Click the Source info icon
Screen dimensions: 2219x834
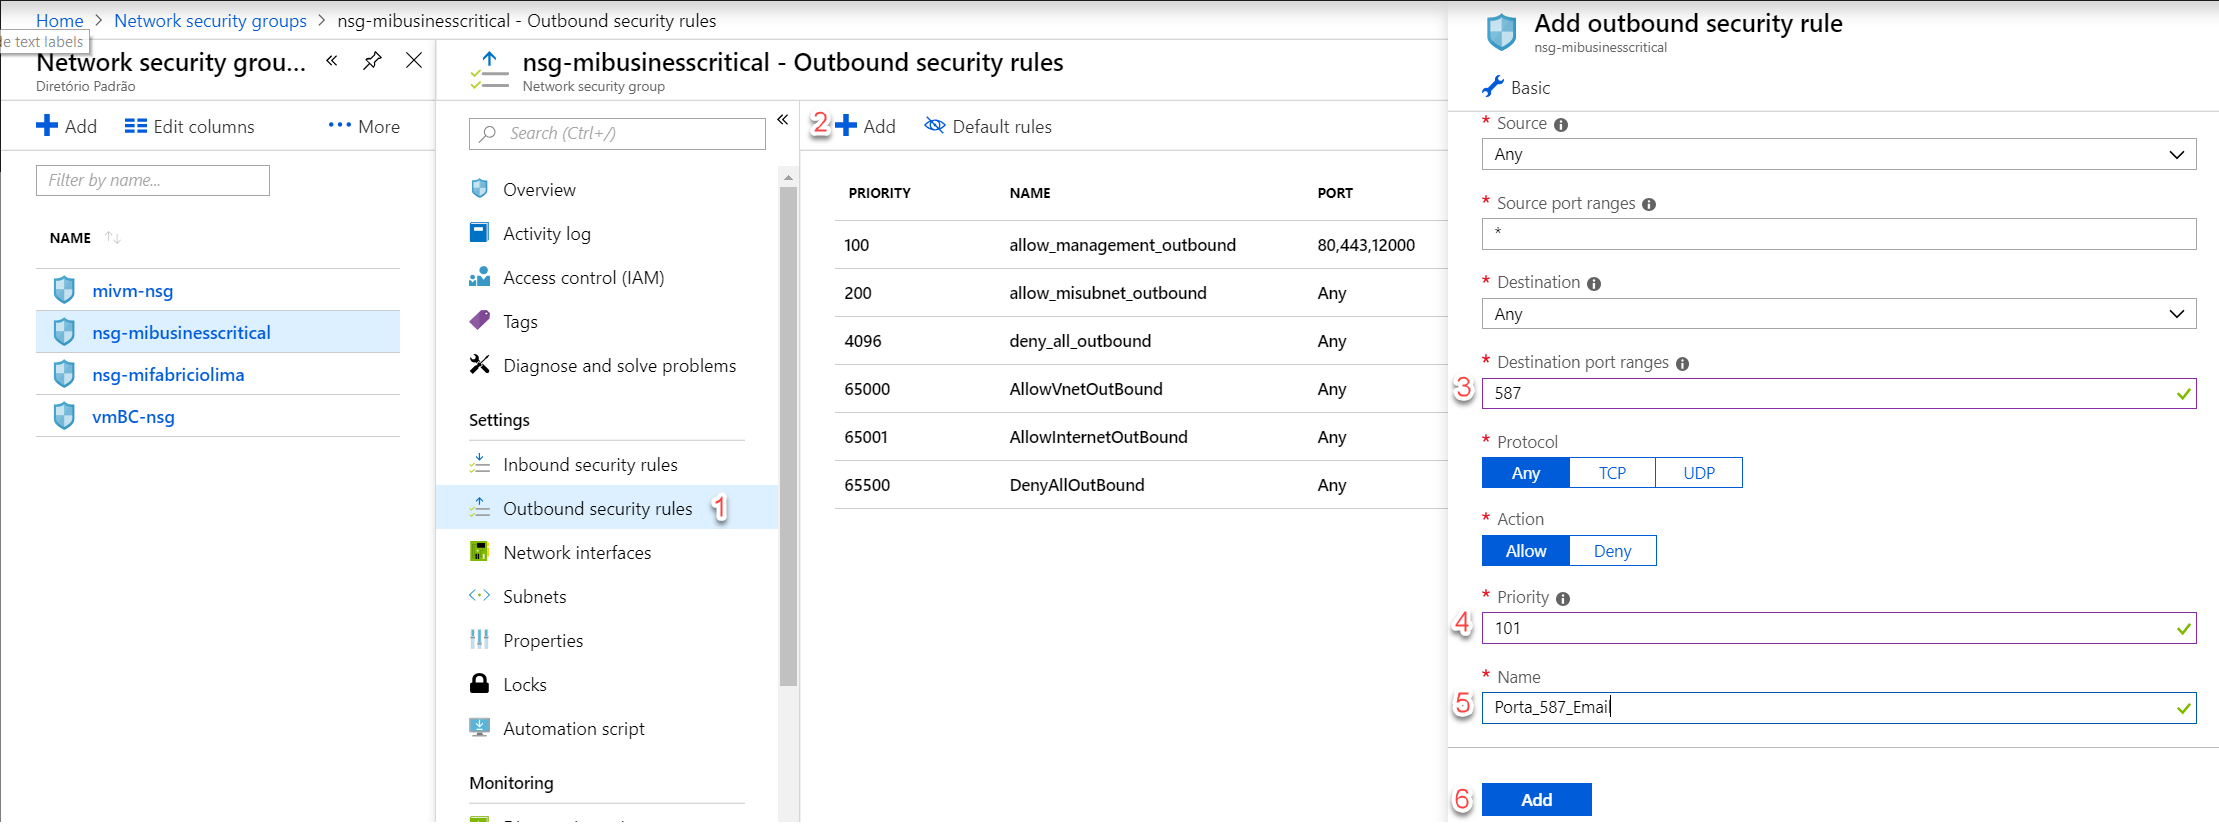tap(1561, 125)
